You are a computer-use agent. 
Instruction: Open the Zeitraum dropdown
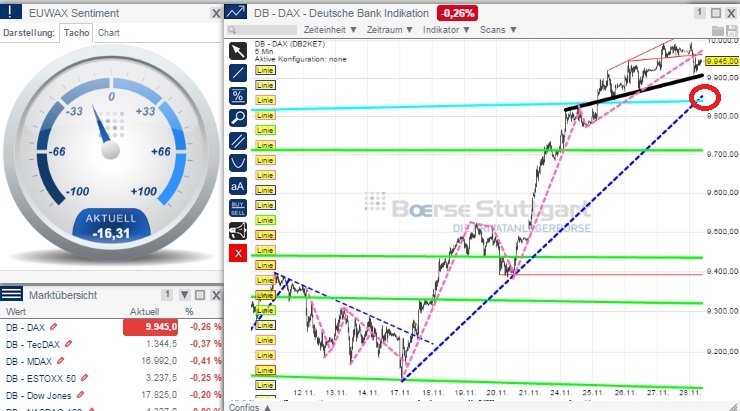pos(389,30)
